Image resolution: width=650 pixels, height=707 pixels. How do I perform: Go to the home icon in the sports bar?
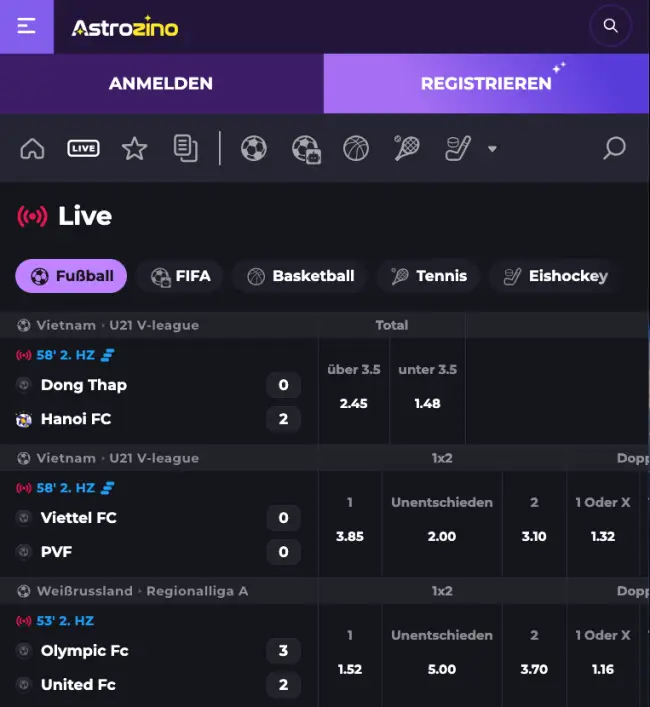(32, 148)
